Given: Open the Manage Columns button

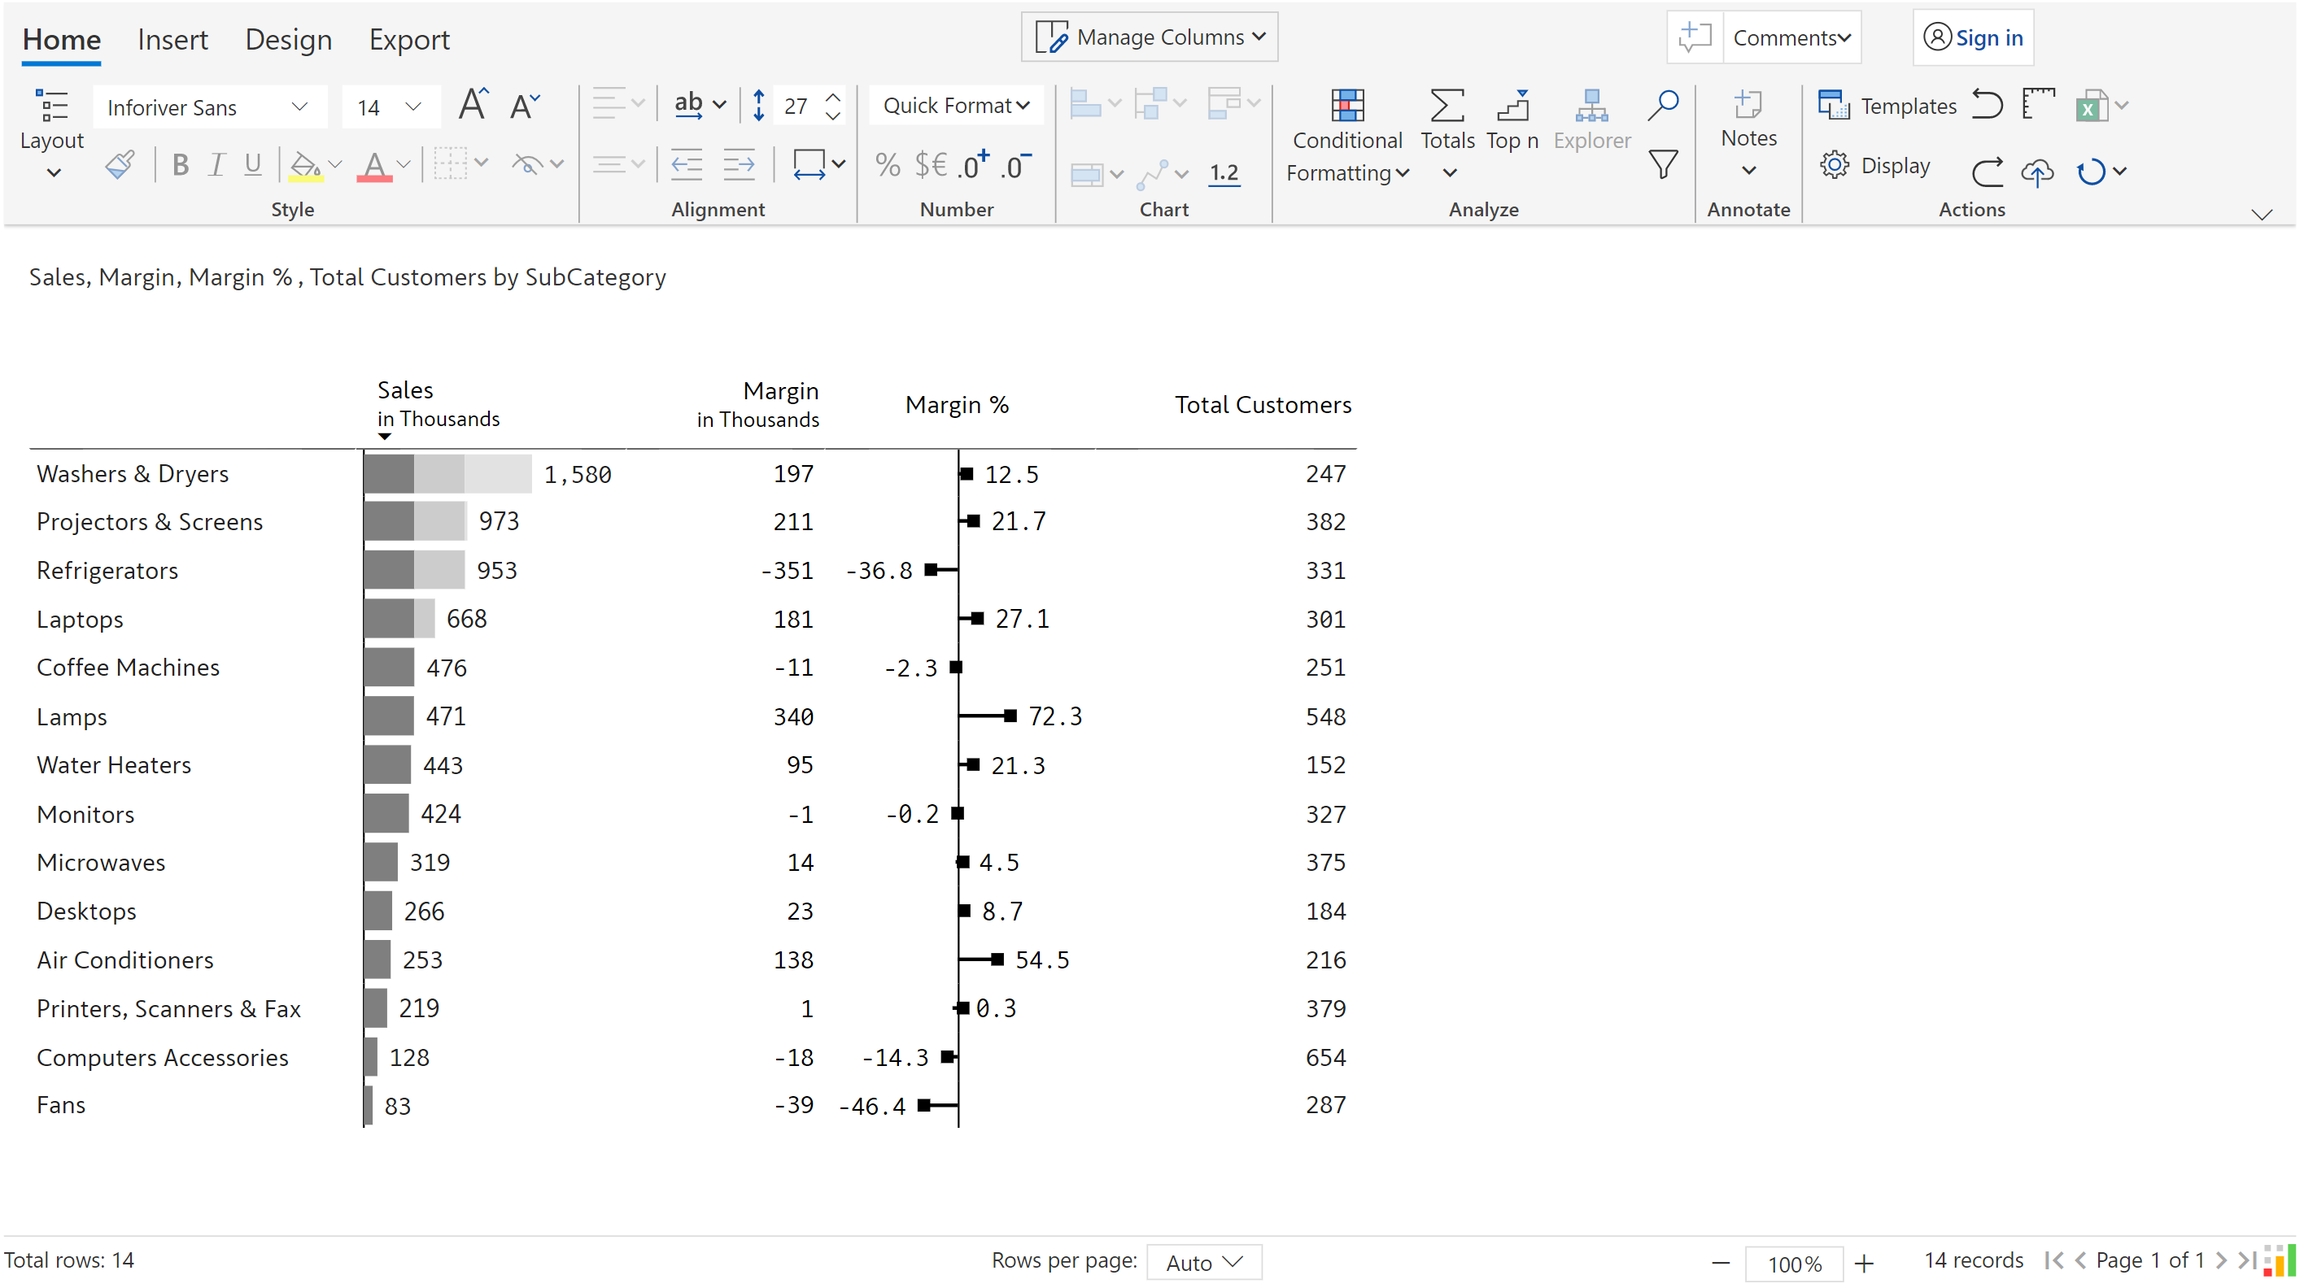Looking at the screenshot, I should [x=1149, y=37].
